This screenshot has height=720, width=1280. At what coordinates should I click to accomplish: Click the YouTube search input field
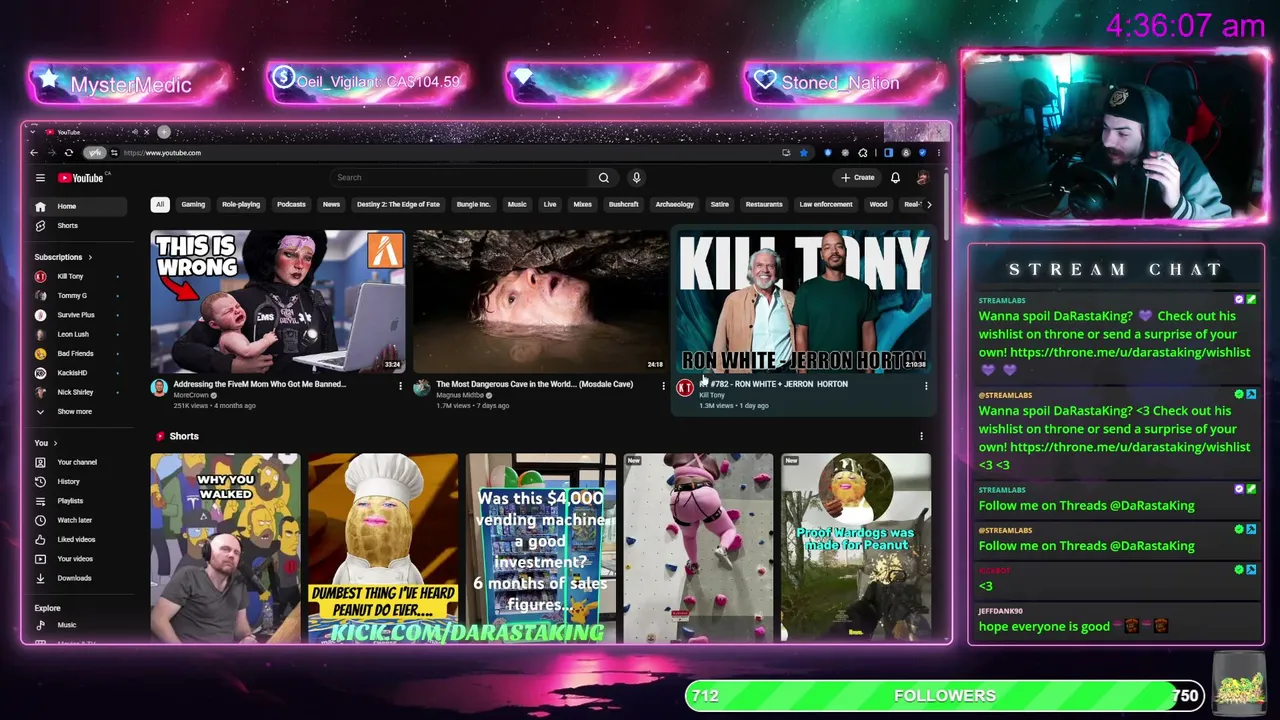[x=460, y=178]
